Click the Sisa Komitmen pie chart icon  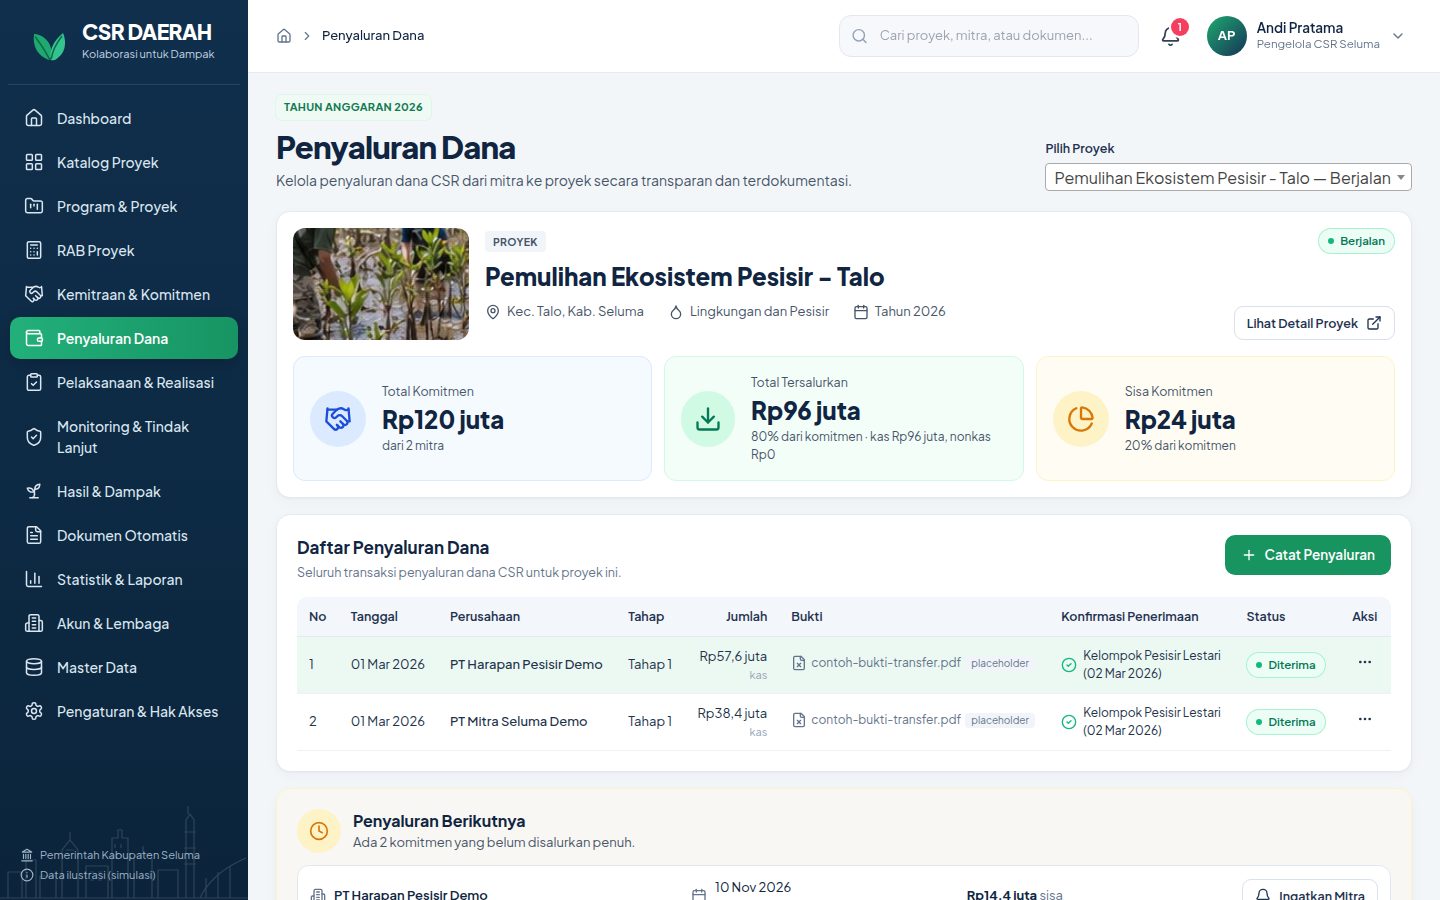pos(1081,418)
